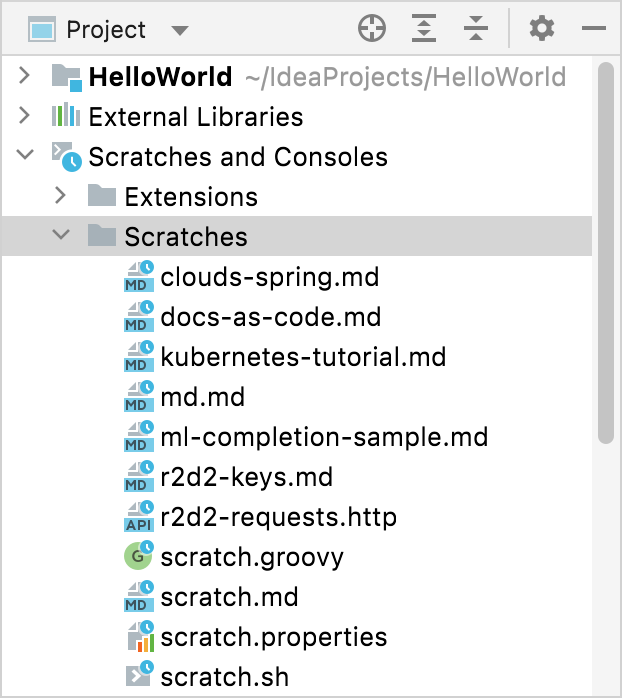Select the ml-completion-sample.md file name

324,437
